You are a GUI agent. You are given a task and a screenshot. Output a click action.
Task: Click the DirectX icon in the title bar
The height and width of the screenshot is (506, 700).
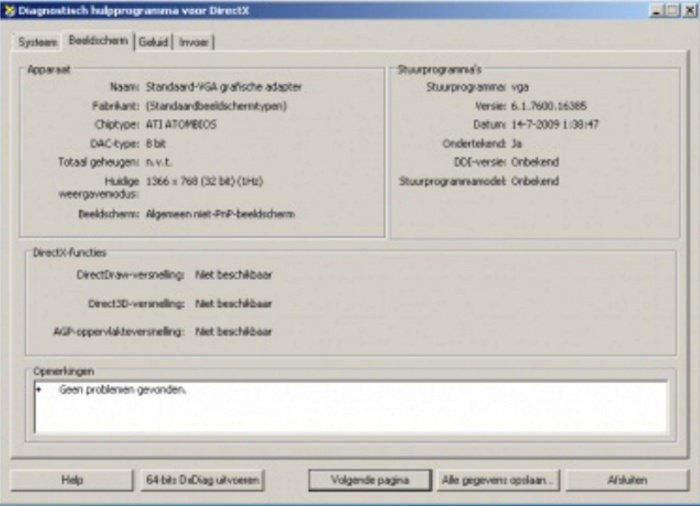click(9, 10)
